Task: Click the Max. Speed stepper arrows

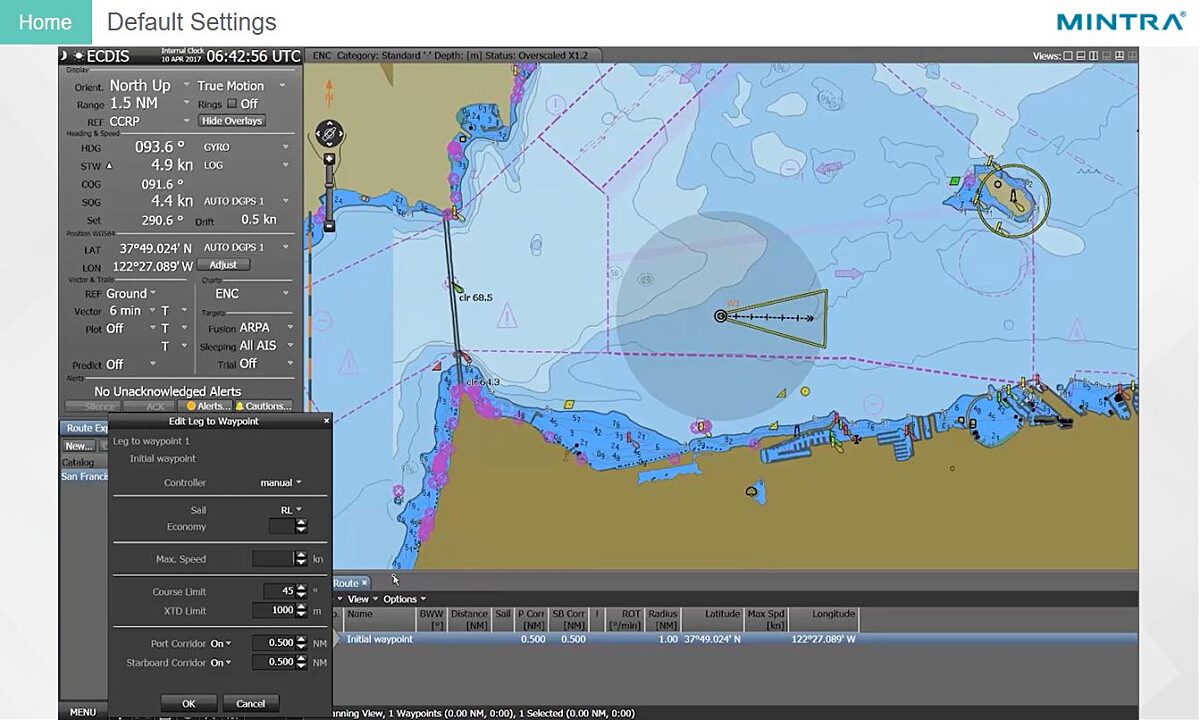Action: [x=300, y=559]
